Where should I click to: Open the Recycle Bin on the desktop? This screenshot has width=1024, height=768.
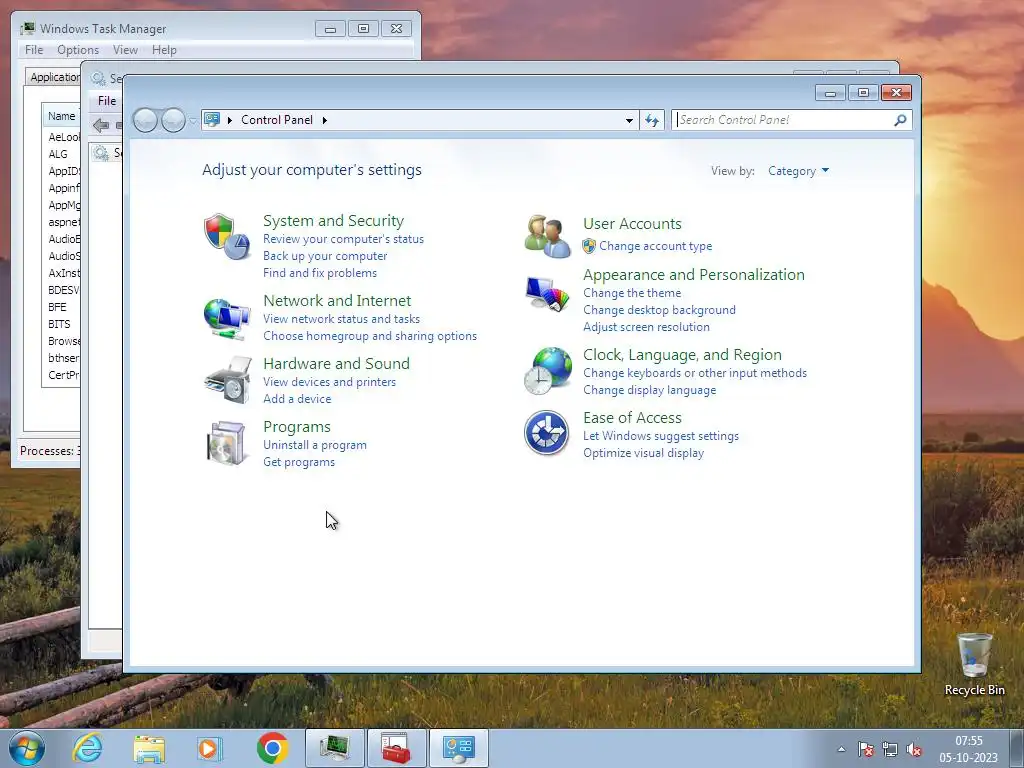coord(974,664)
